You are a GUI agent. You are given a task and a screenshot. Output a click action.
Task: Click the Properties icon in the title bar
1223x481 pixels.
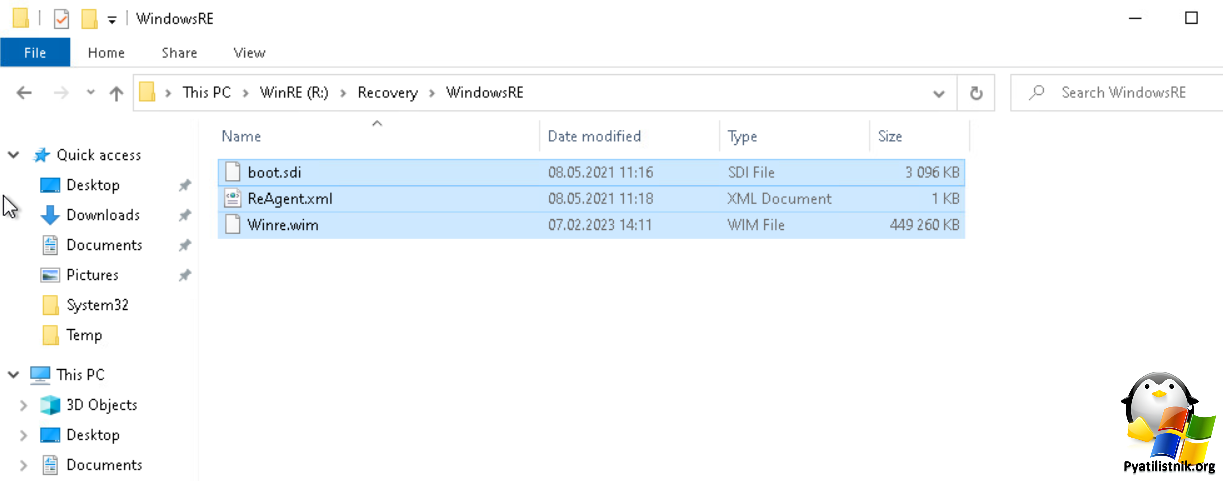pos(61,18)
